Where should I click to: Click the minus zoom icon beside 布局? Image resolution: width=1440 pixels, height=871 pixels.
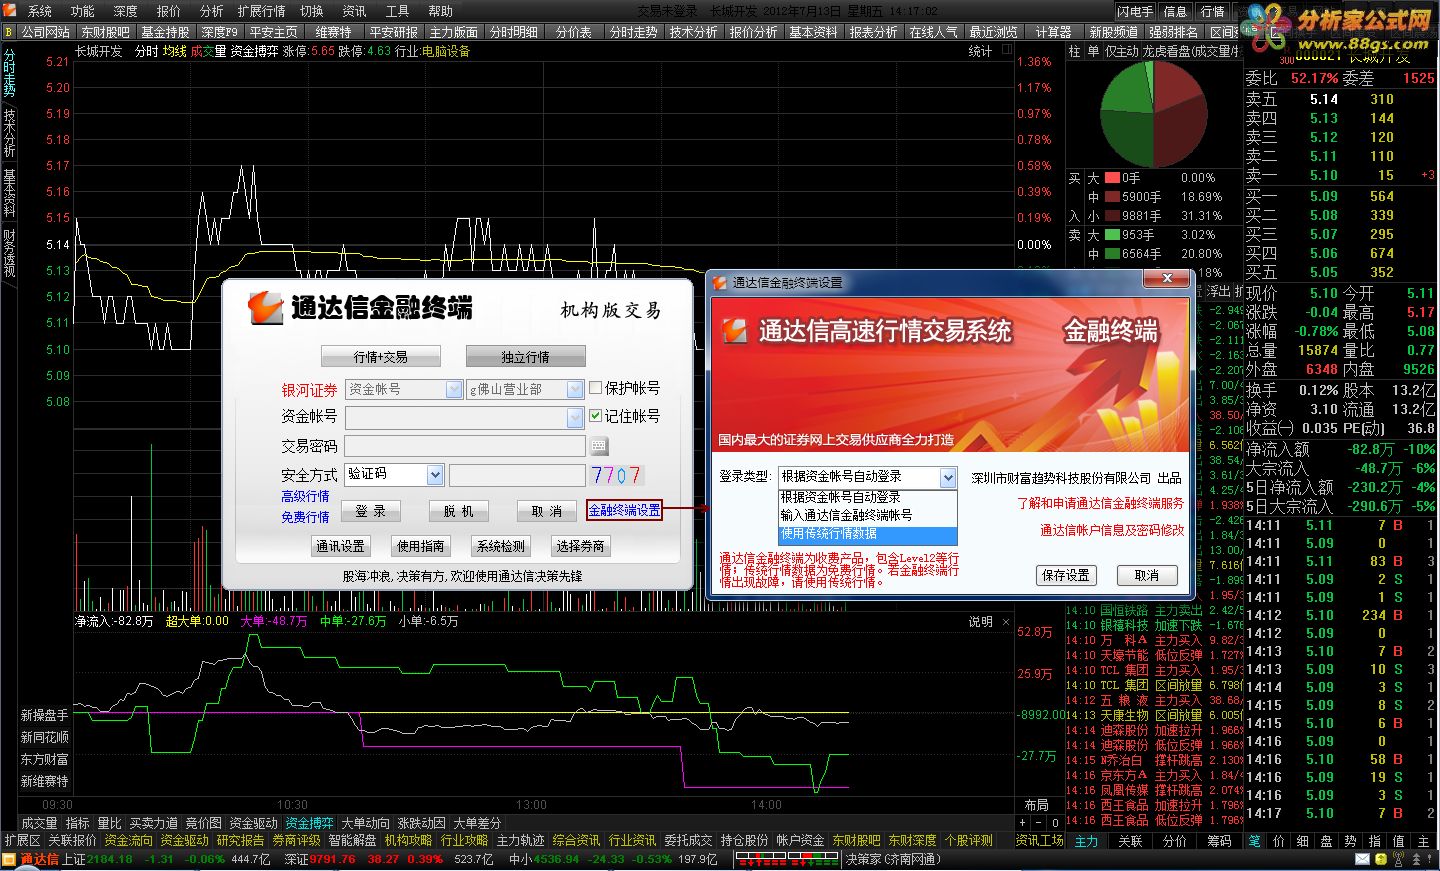tap(1038, 823)
